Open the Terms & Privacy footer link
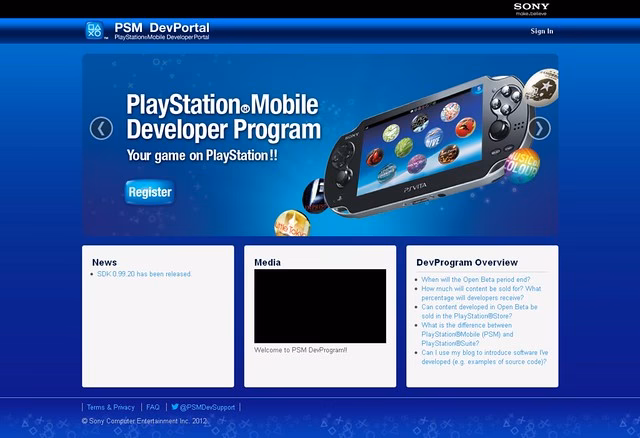The width and height of the screenshot is (640, 438). coord(110,408)
